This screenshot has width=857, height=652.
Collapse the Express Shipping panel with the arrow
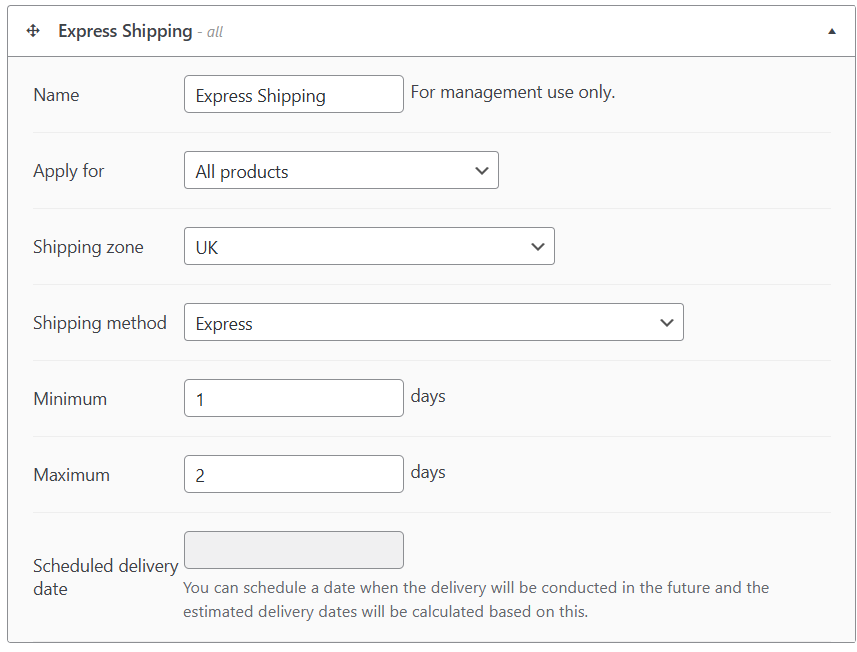tap(831, 31)
